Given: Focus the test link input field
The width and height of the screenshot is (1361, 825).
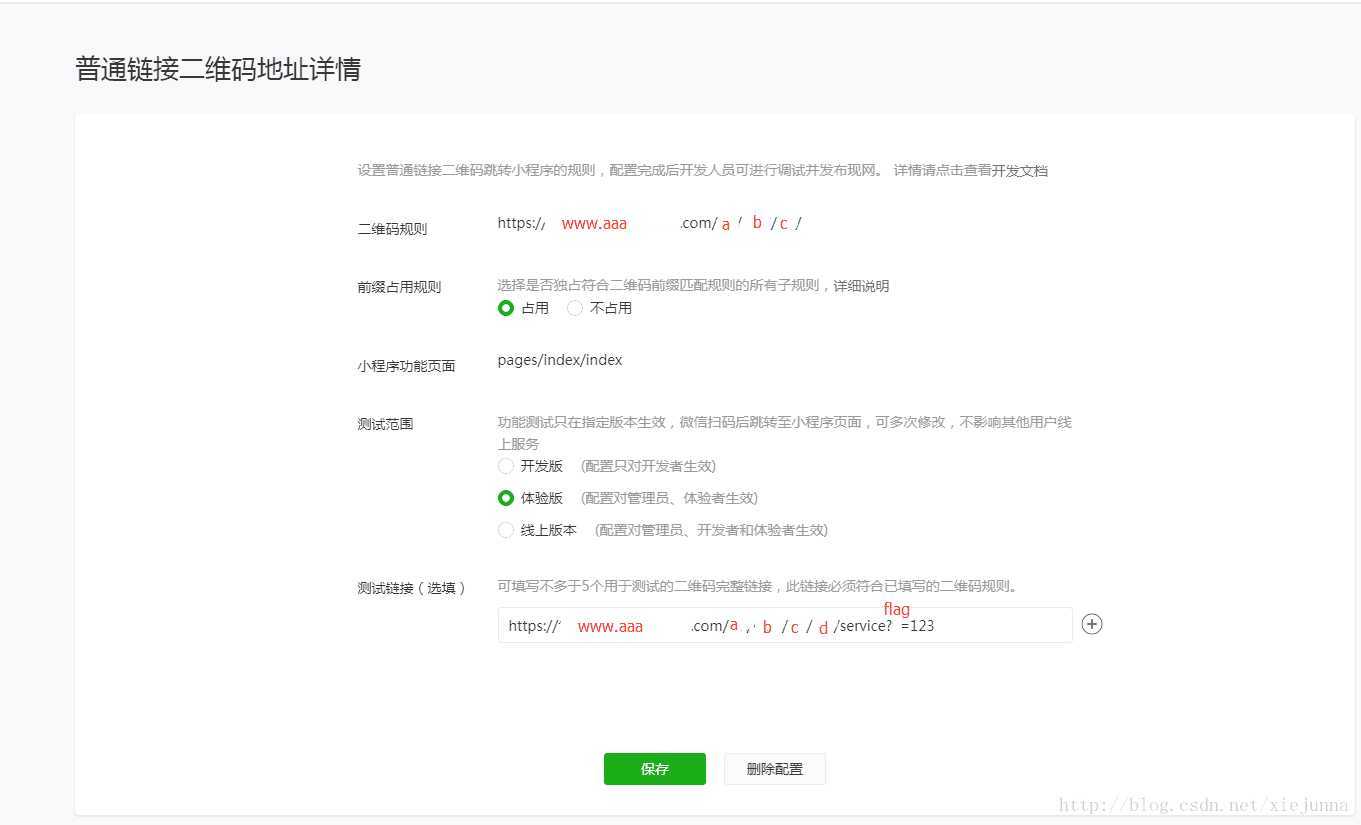Looking at the screenshot, I should (x=785, y=625).
